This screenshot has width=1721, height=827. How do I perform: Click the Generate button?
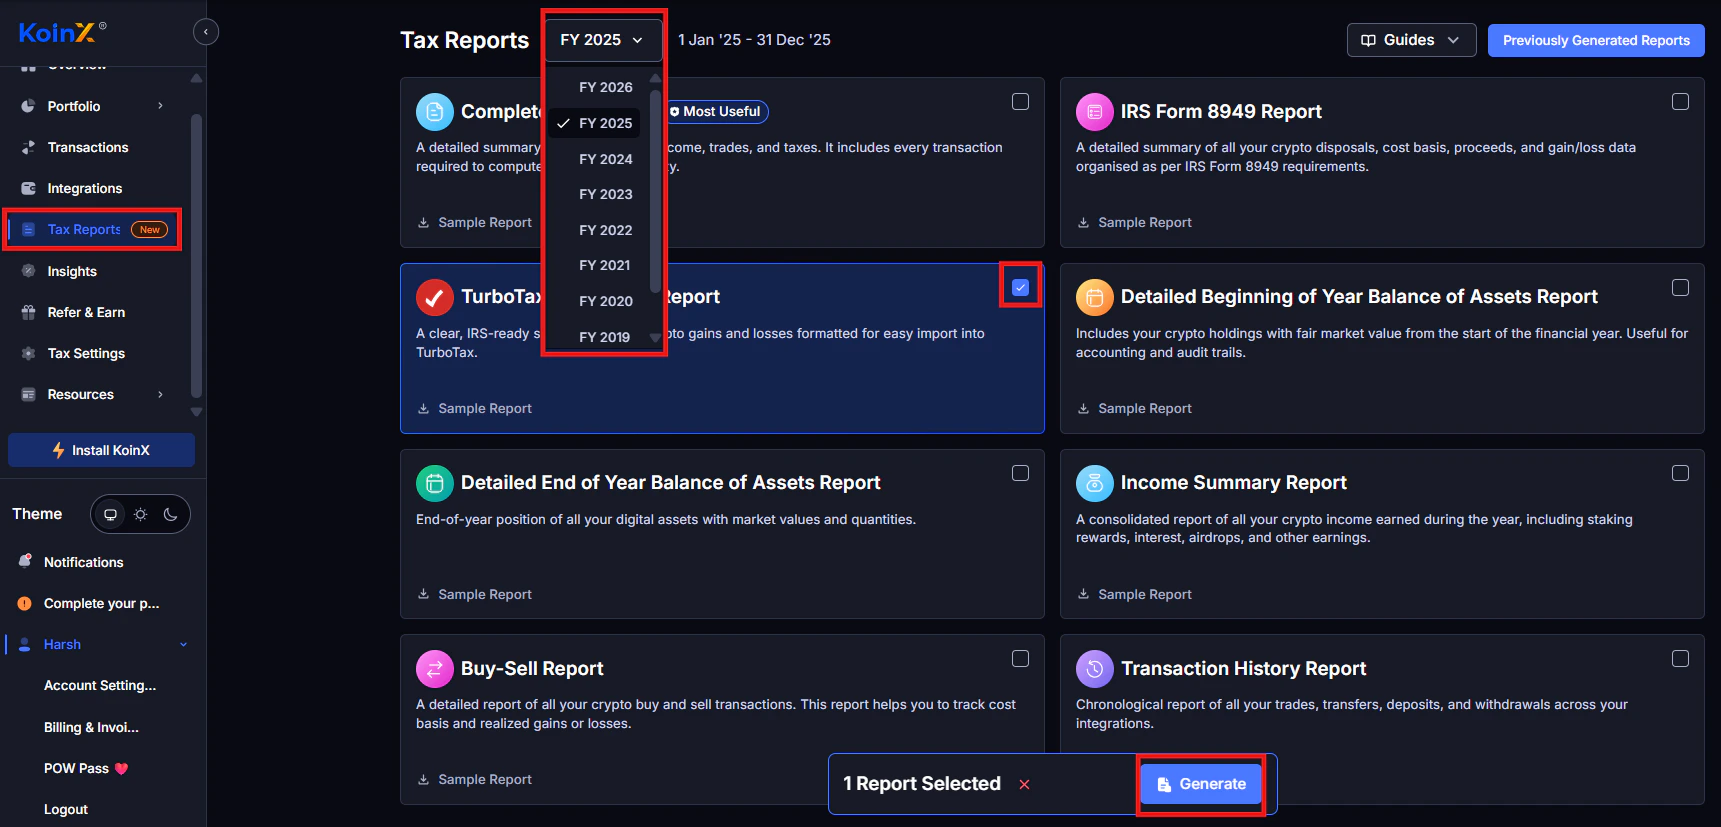pos(1201,784)
